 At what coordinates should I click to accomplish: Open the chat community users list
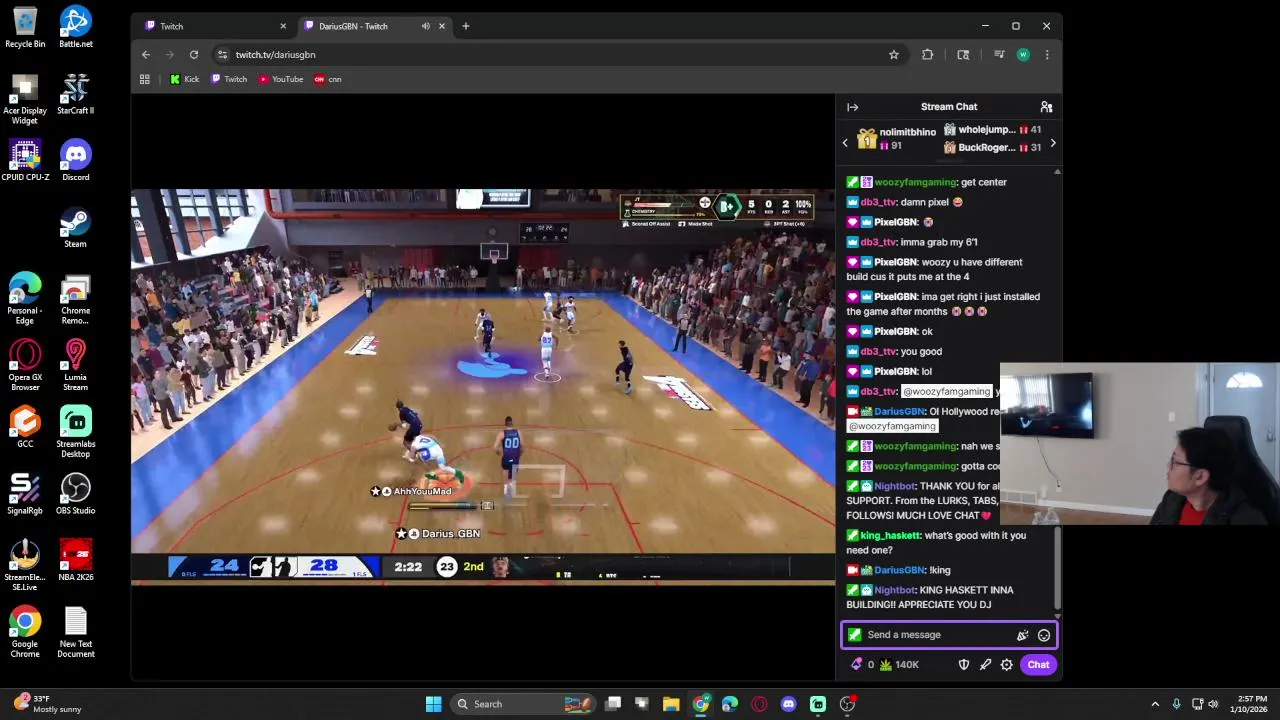[1046, 107]
